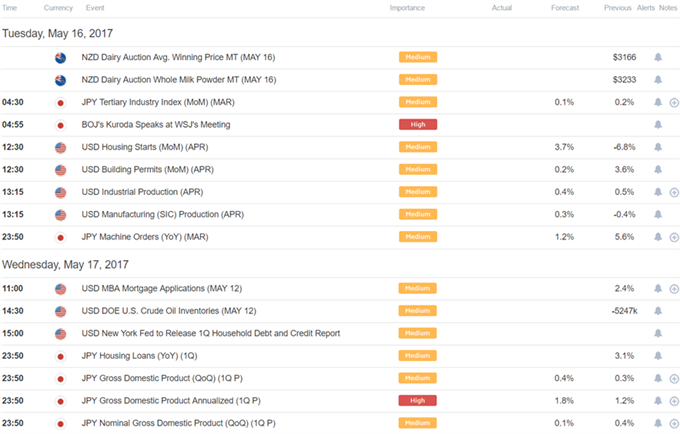Click US flag next to New York Fed event
680x434 pixels.
(x=60, y=334)
